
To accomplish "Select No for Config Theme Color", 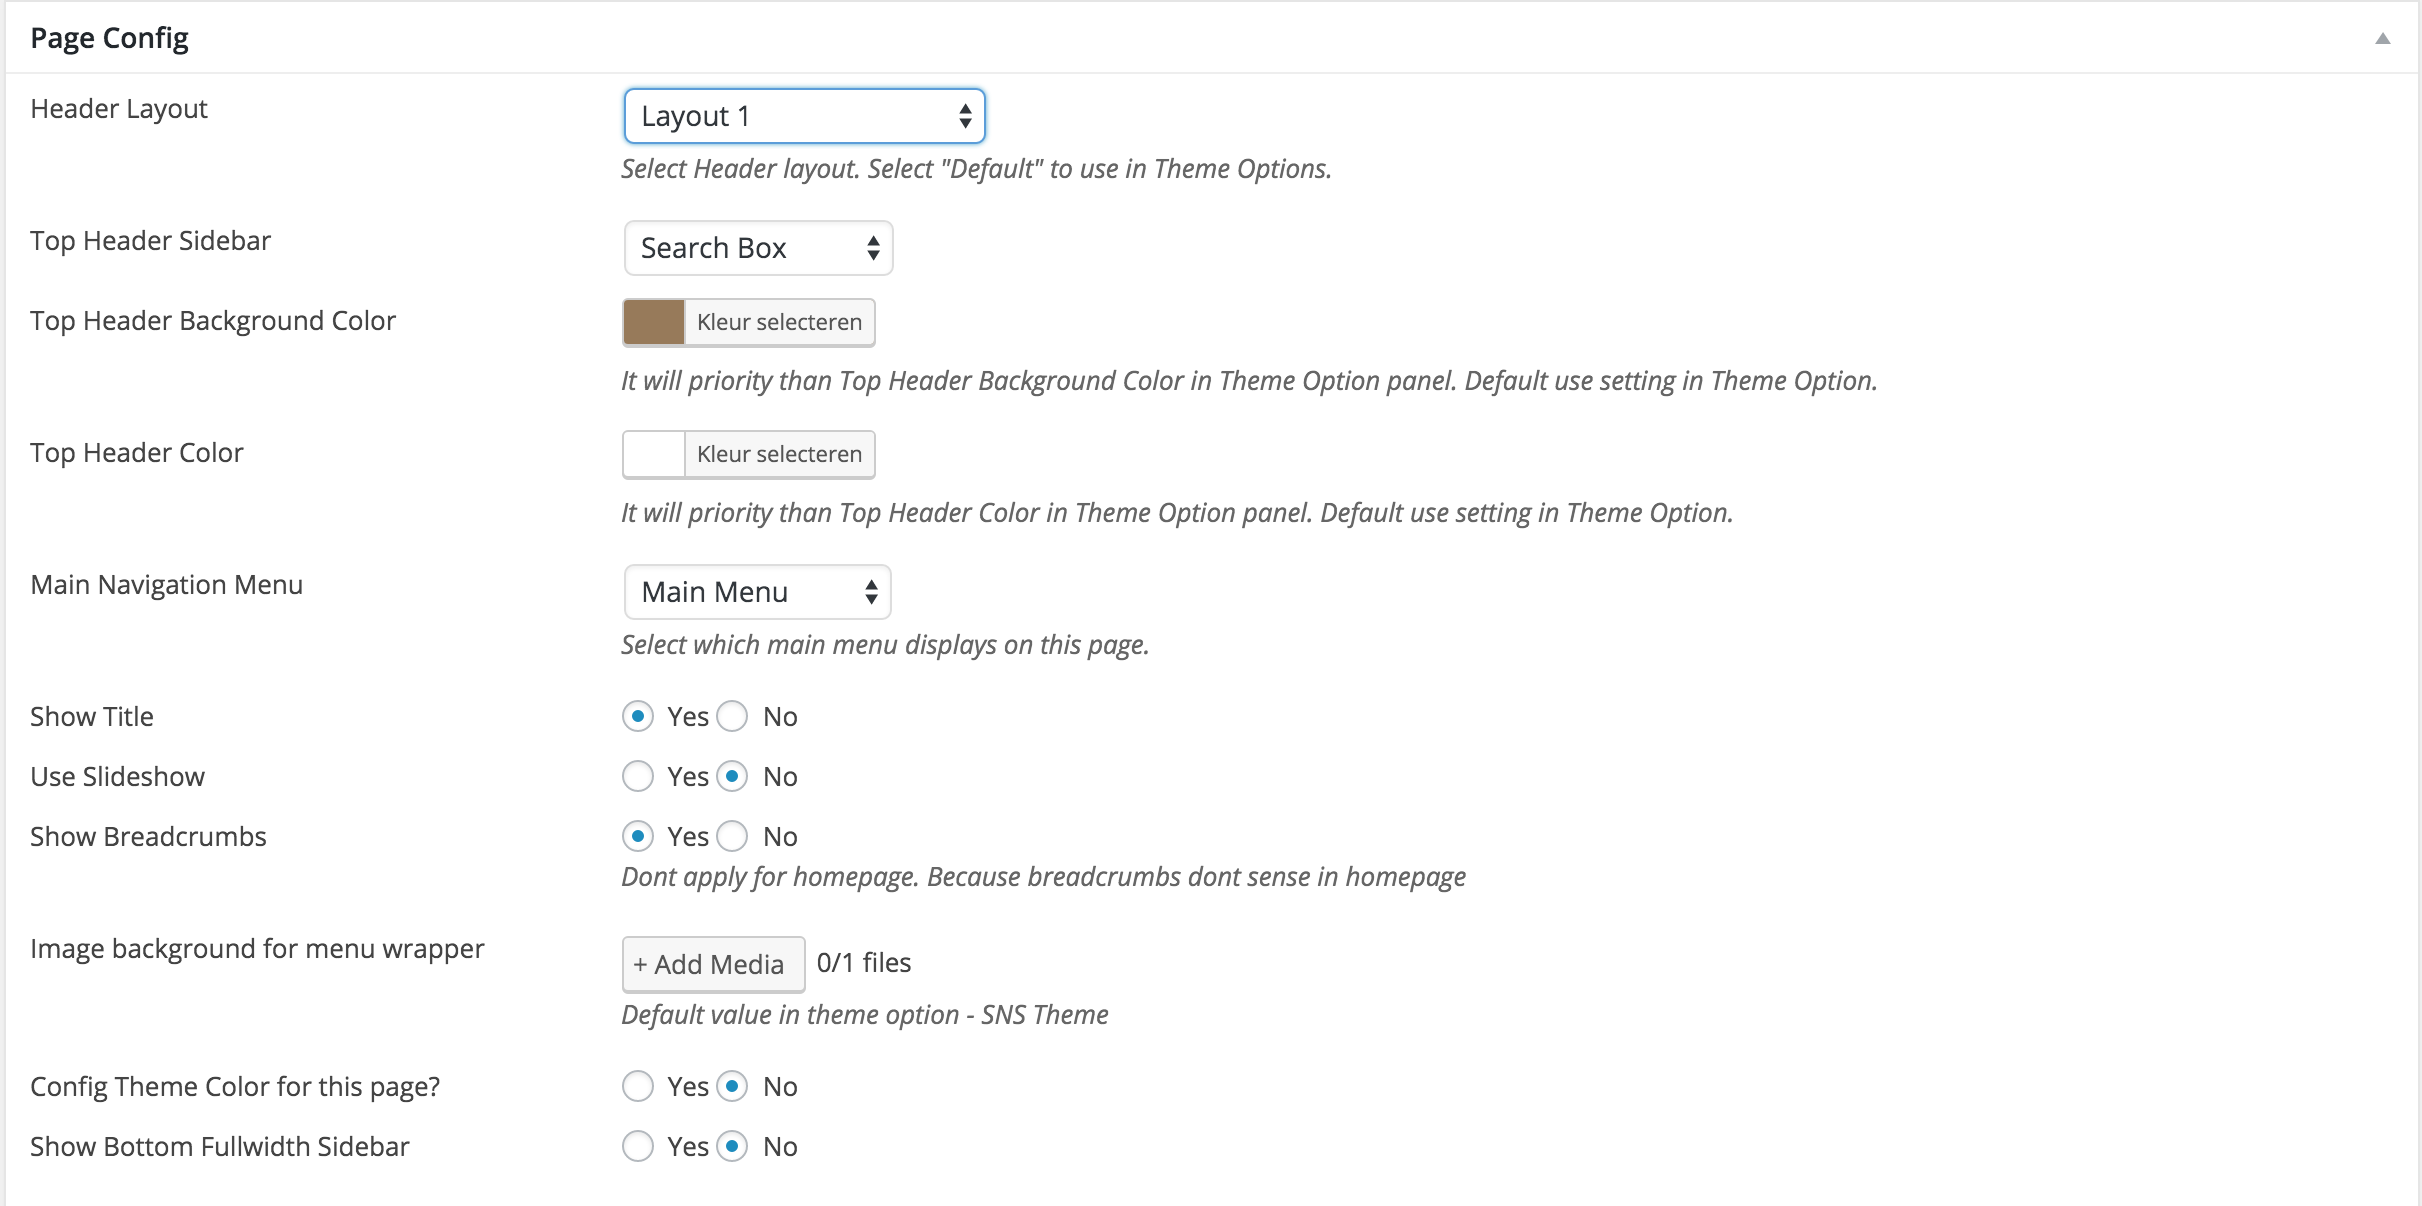I will [732, 1086].
